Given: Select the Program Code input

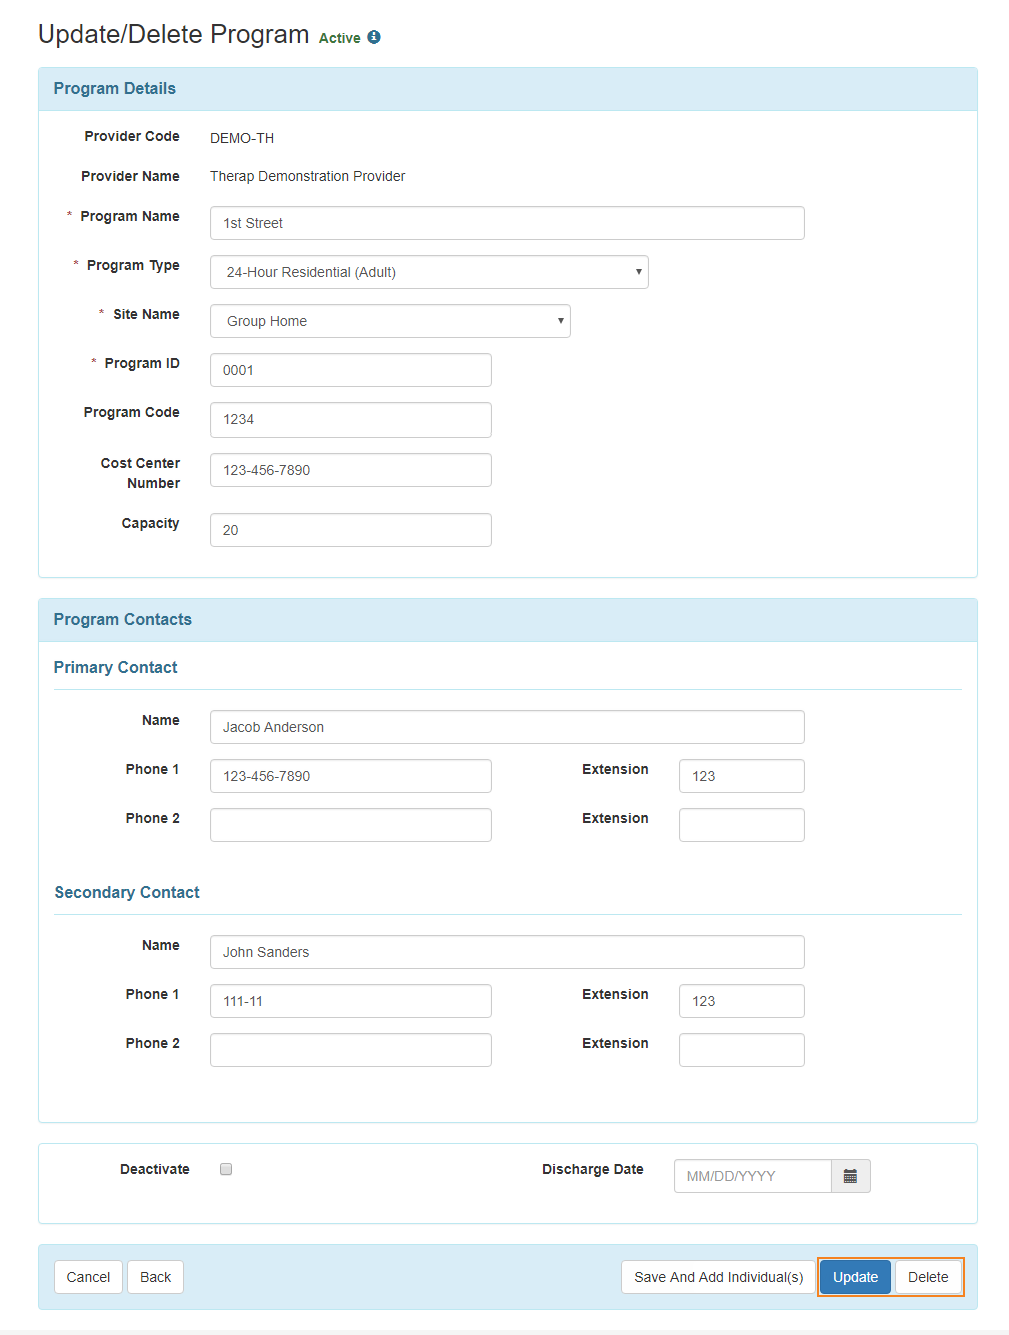Looking at the screenshot, I should tap(350, 419).
